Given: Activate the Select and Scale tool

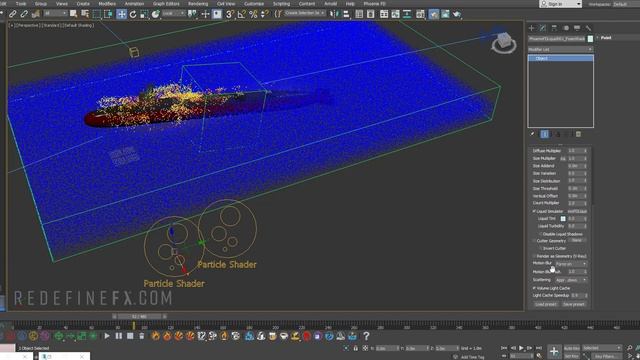Looking at the screenshot, I should [x=144, y=14].
